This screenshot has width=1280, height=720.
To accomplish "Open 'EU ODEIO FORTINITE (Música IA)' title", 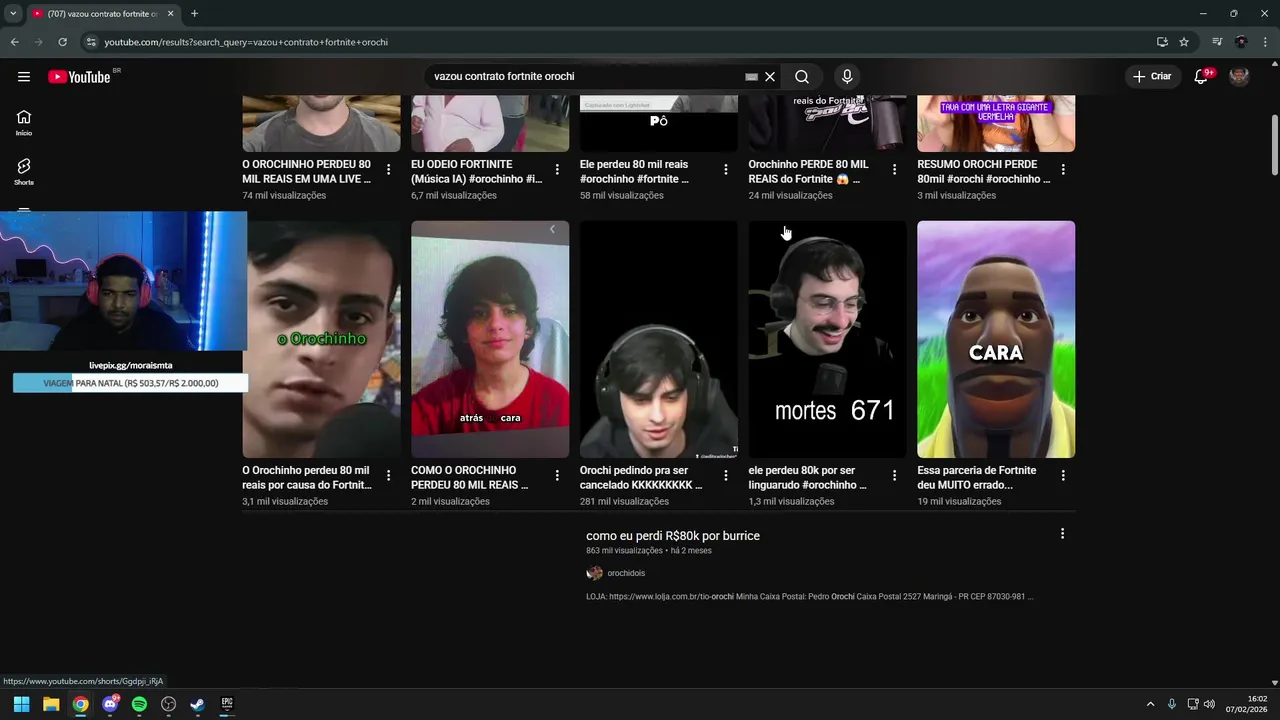I will coord(476,171).
